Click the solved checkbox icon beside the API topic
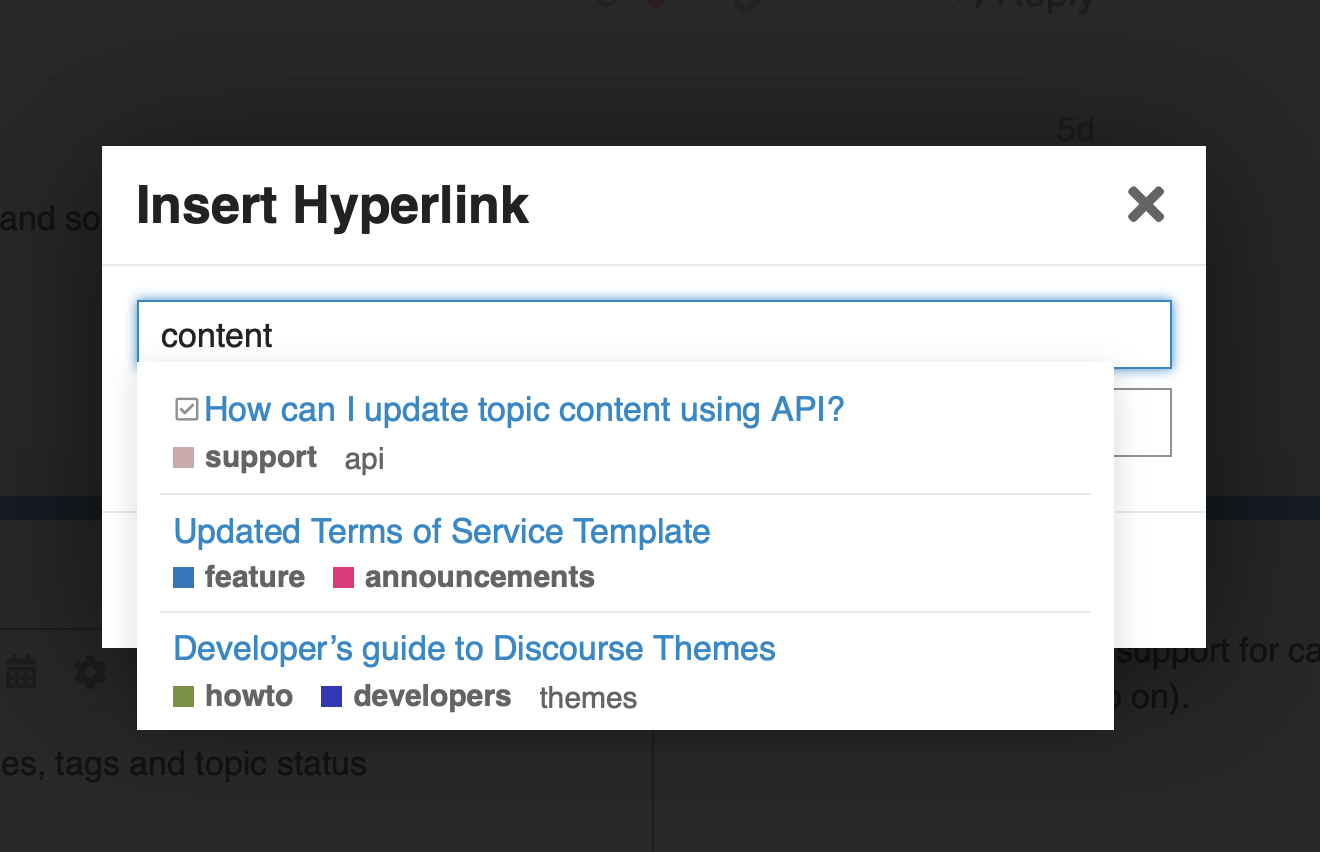Viewport: 1320px width, 852px height. 186,409
